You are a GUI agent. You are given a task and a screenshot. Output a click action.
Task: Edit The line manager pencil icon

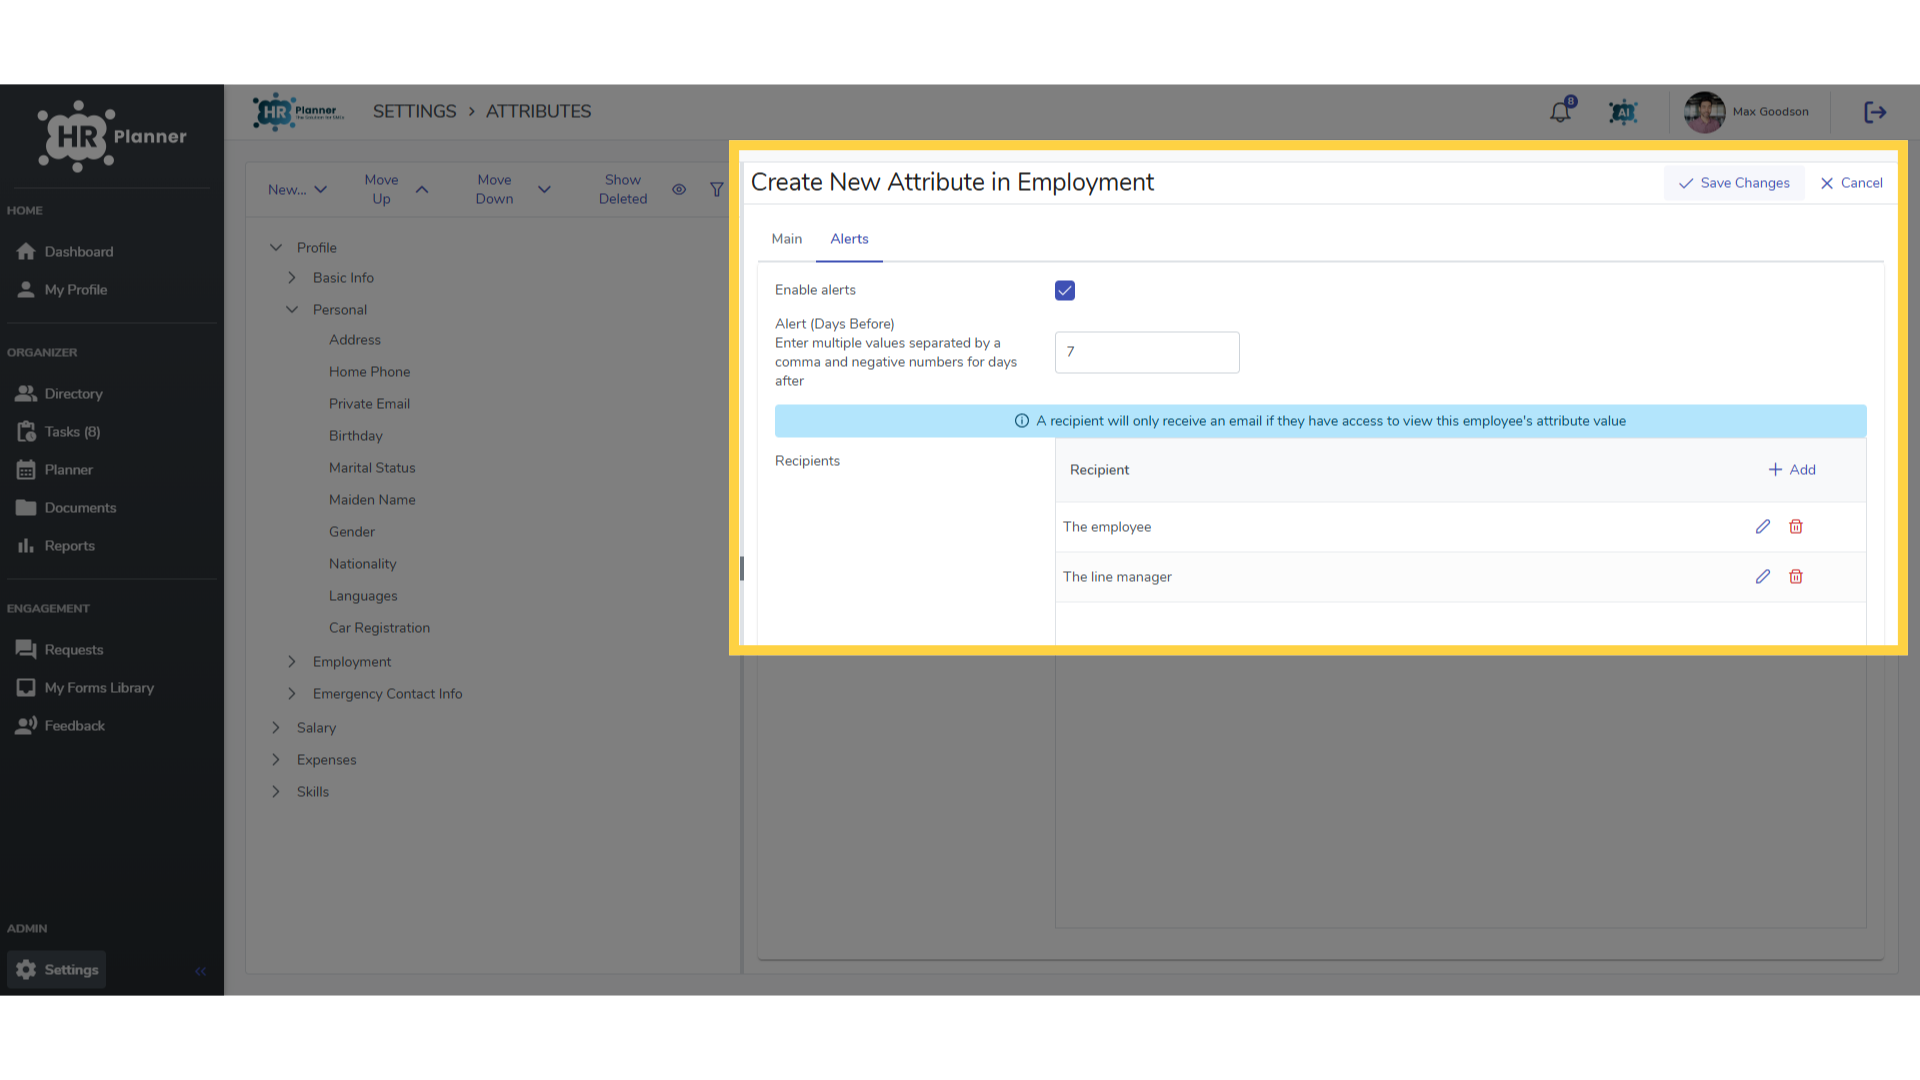(x=1763, y=577)
